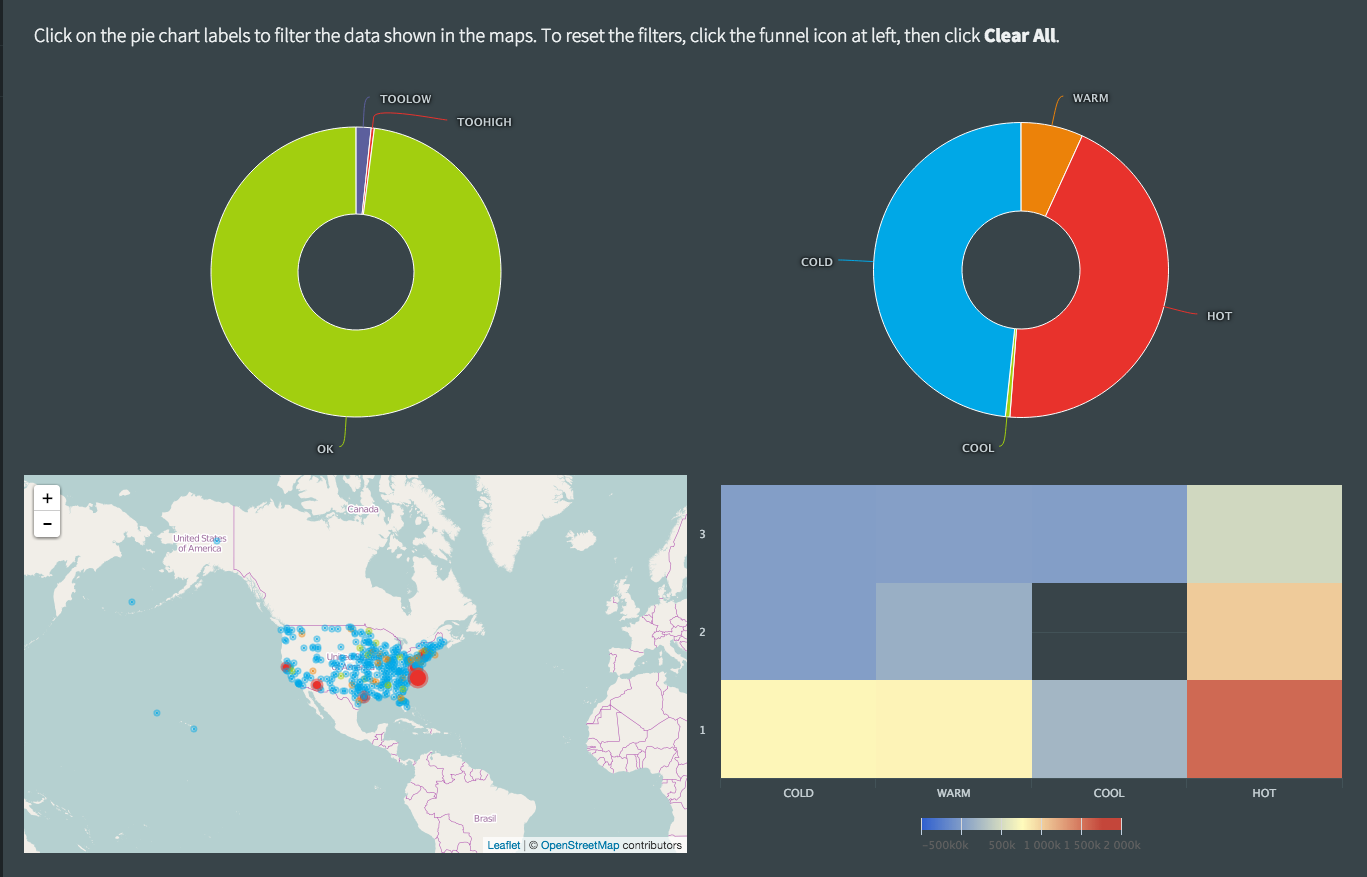Viewport: 1367px width, 877px height.
Task: Click the heatmap color scale legend
Action: coord(1021,826)
